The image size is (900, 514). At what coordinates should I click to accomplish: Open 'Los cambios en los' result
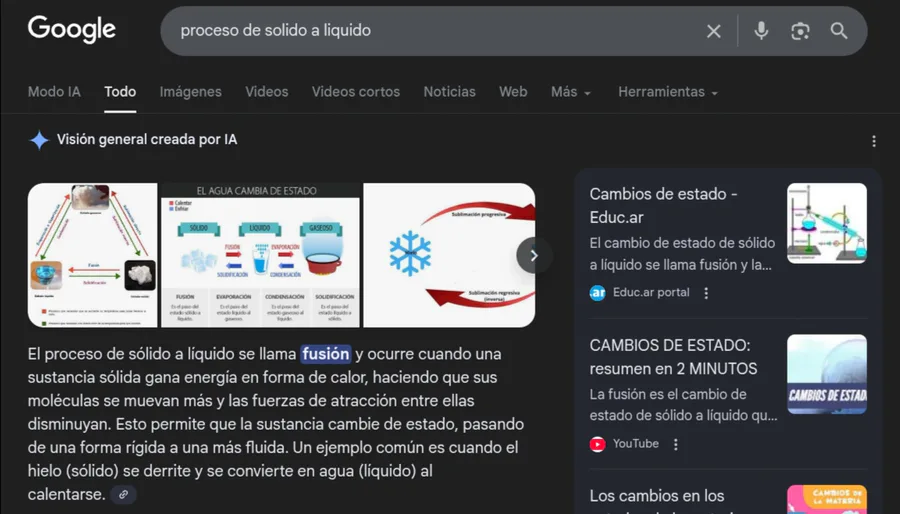[657, 497]
